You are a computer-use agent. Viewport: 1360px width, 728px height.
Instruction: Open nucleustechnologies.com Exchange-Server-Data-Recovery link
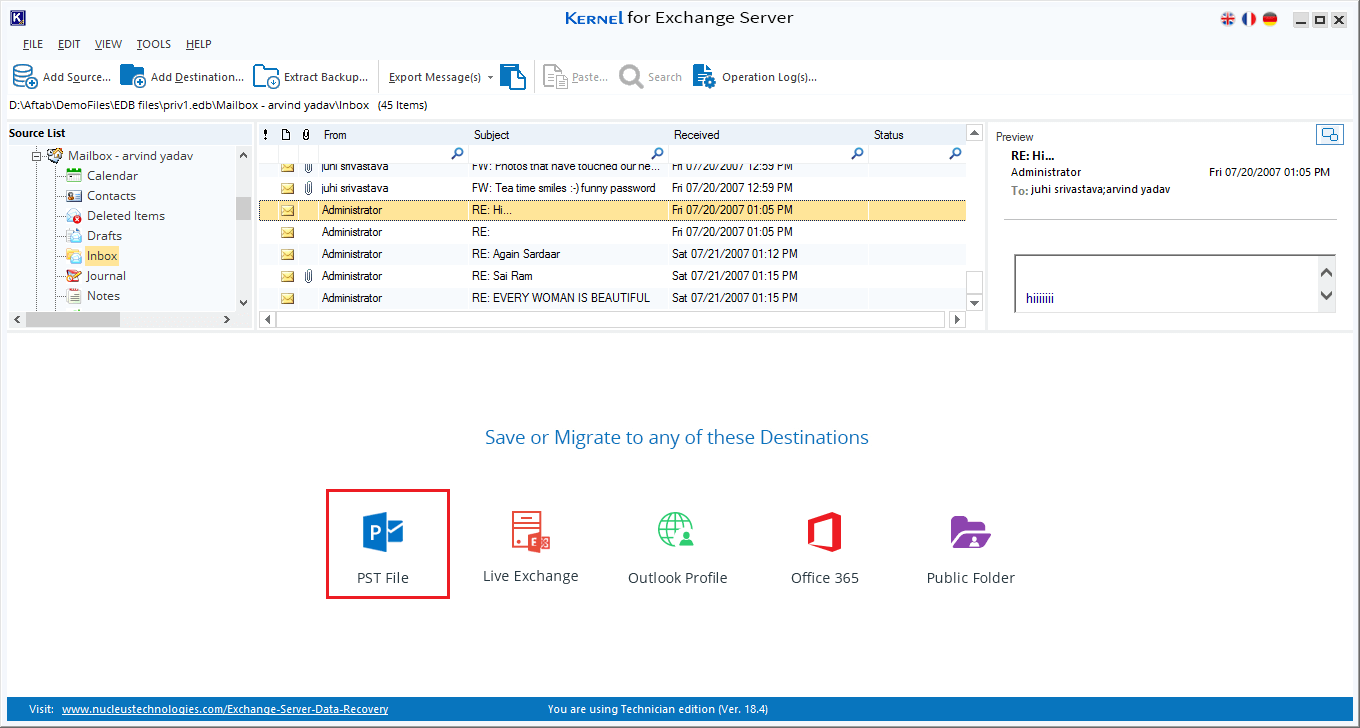(225, 709)
